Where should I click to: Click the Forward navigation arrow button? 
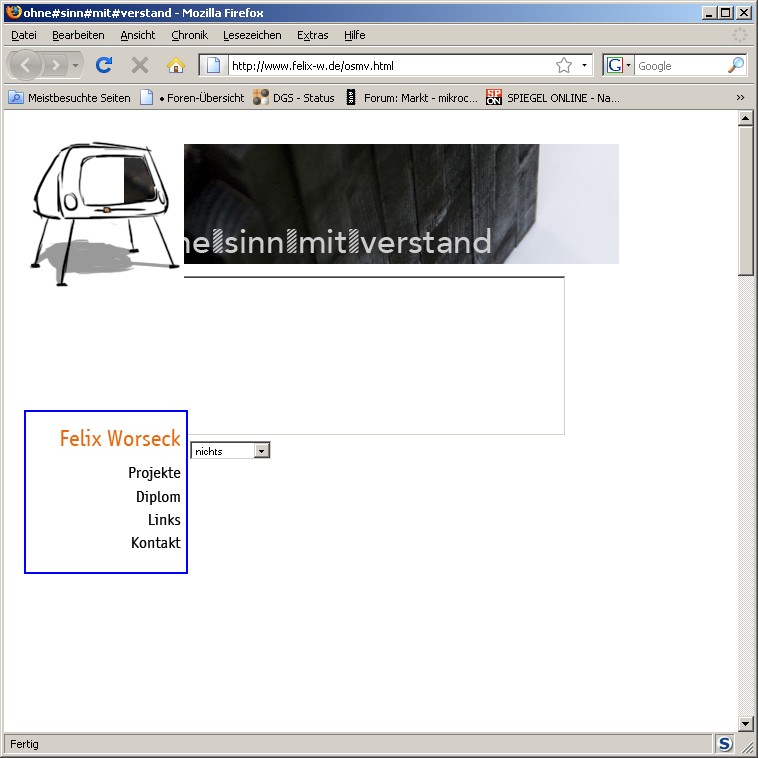click(56, 65)
